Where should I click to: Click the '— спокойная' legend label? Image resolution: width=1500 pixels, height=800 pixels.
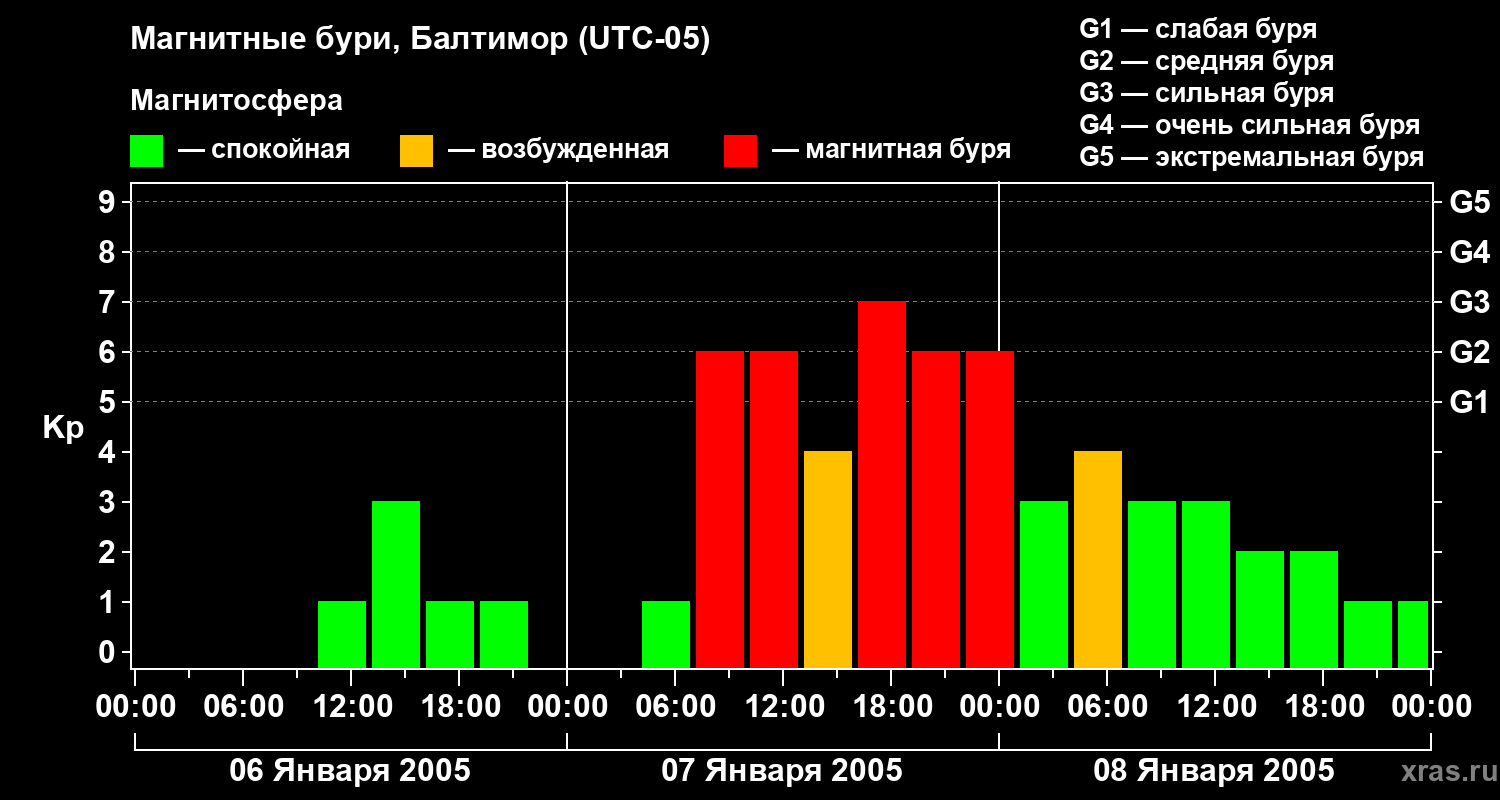tap(263, 150)
